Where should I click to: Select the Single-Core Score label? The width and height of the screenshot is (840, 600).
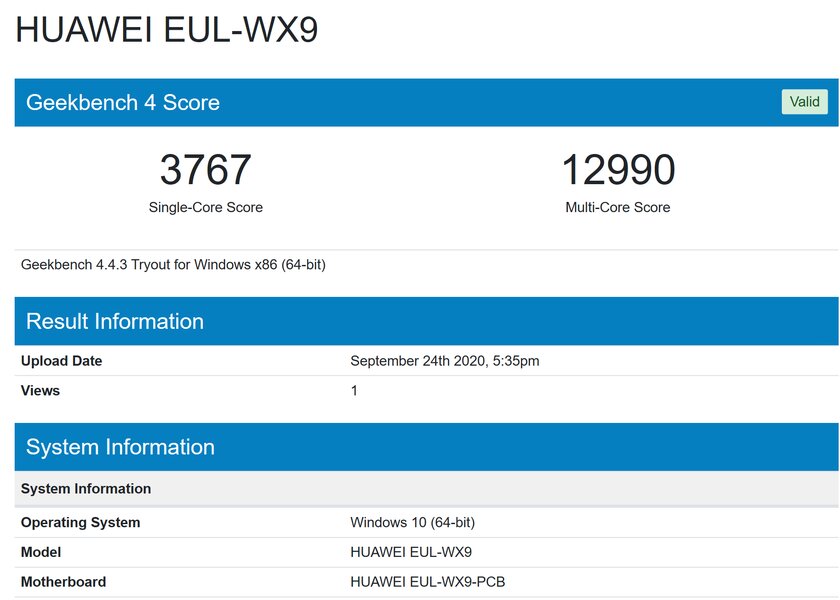(206, 207)
